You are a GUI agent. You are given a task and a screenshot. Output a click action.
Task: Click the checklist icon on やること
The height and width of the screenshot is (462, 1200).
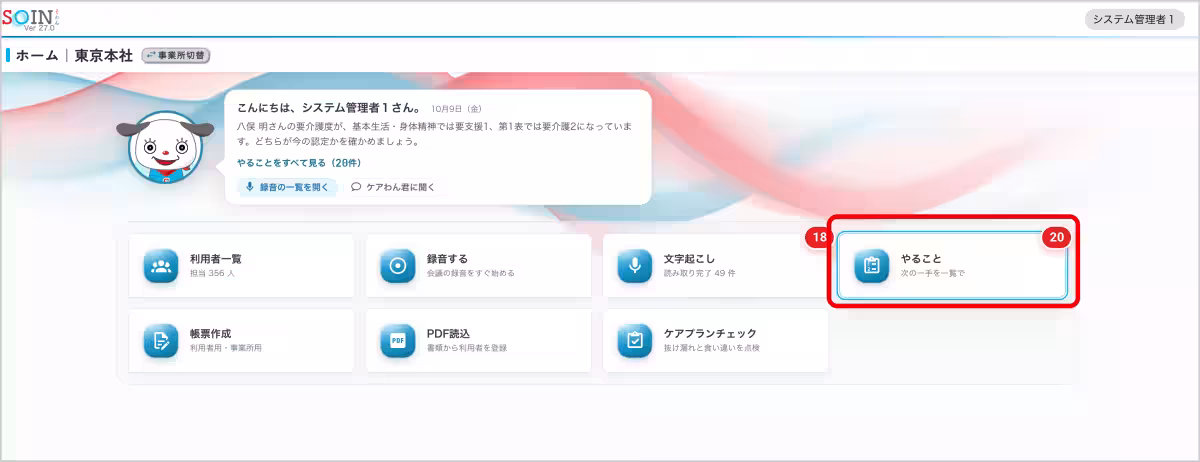871,266
